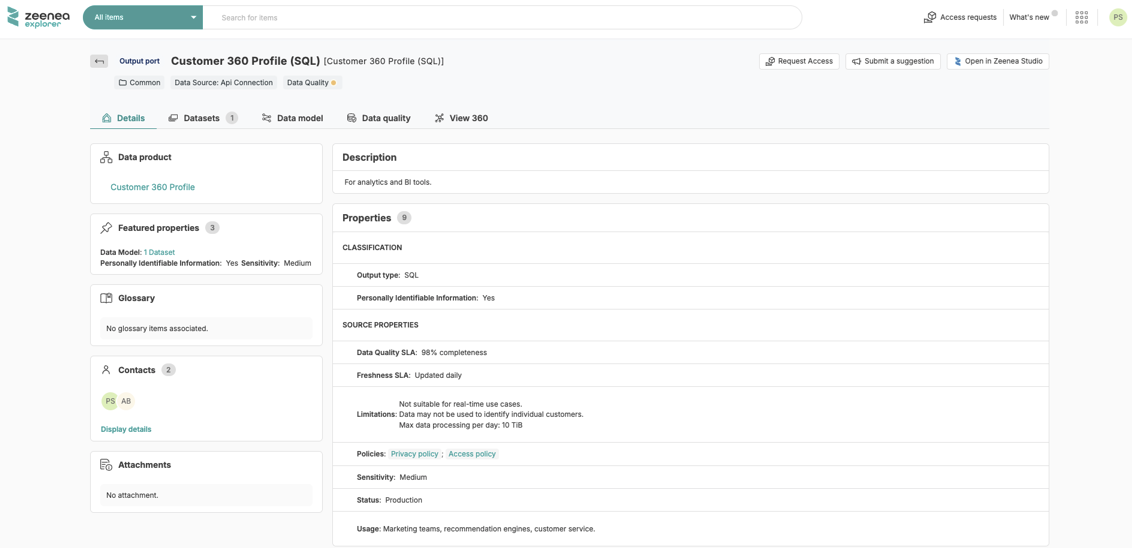Click Submit a suggestion button
The width and height of the screenshot is (1132, 548).
click(x=892, y=61)
